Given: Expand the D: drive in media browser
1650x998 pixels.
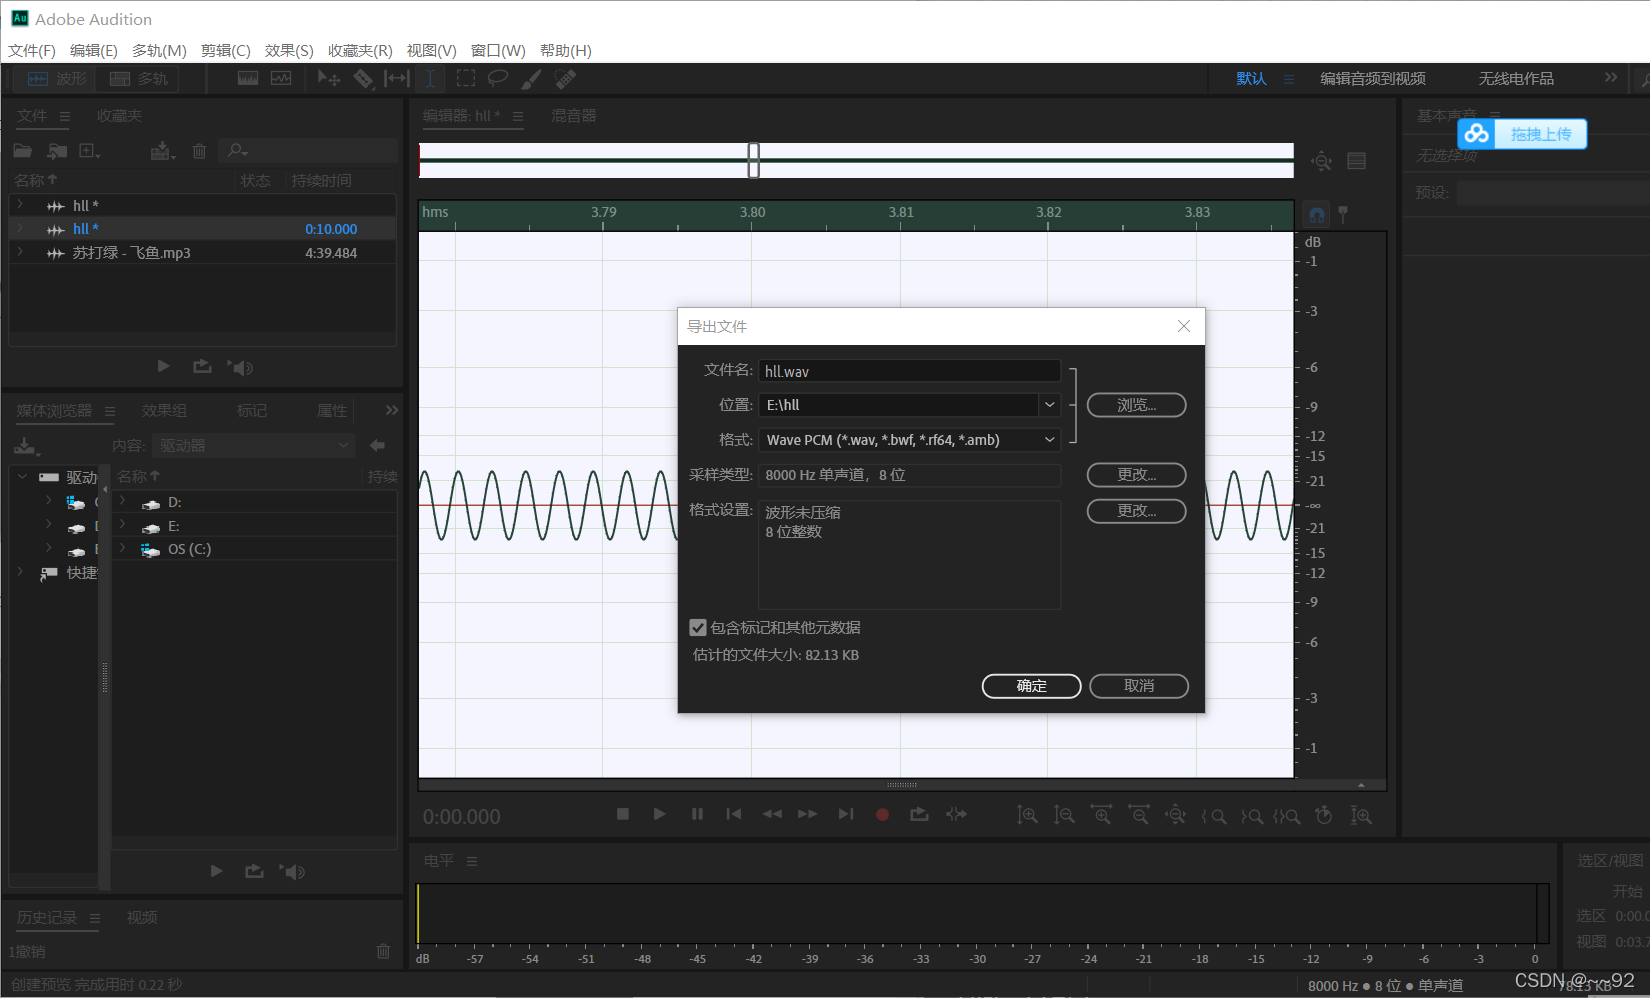Looking at the screenshot, I should click(x=123, y=501).
